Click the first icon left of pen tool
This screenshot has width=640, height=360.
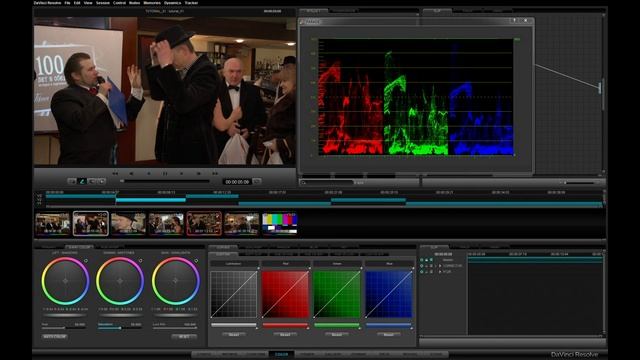pyautogui.click(x=72, y=181)
